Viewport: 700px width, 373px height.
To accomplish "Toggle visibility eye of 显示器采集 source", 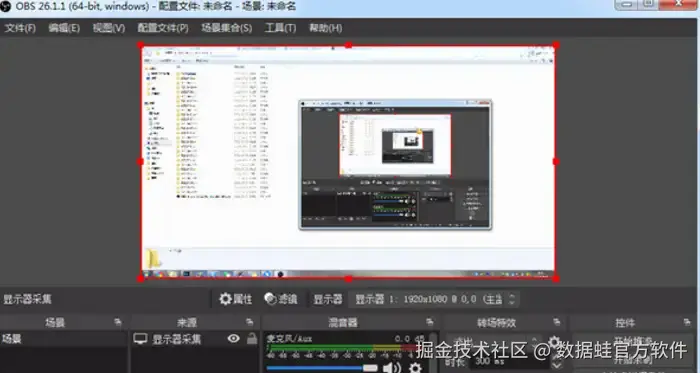I will 233,339.
